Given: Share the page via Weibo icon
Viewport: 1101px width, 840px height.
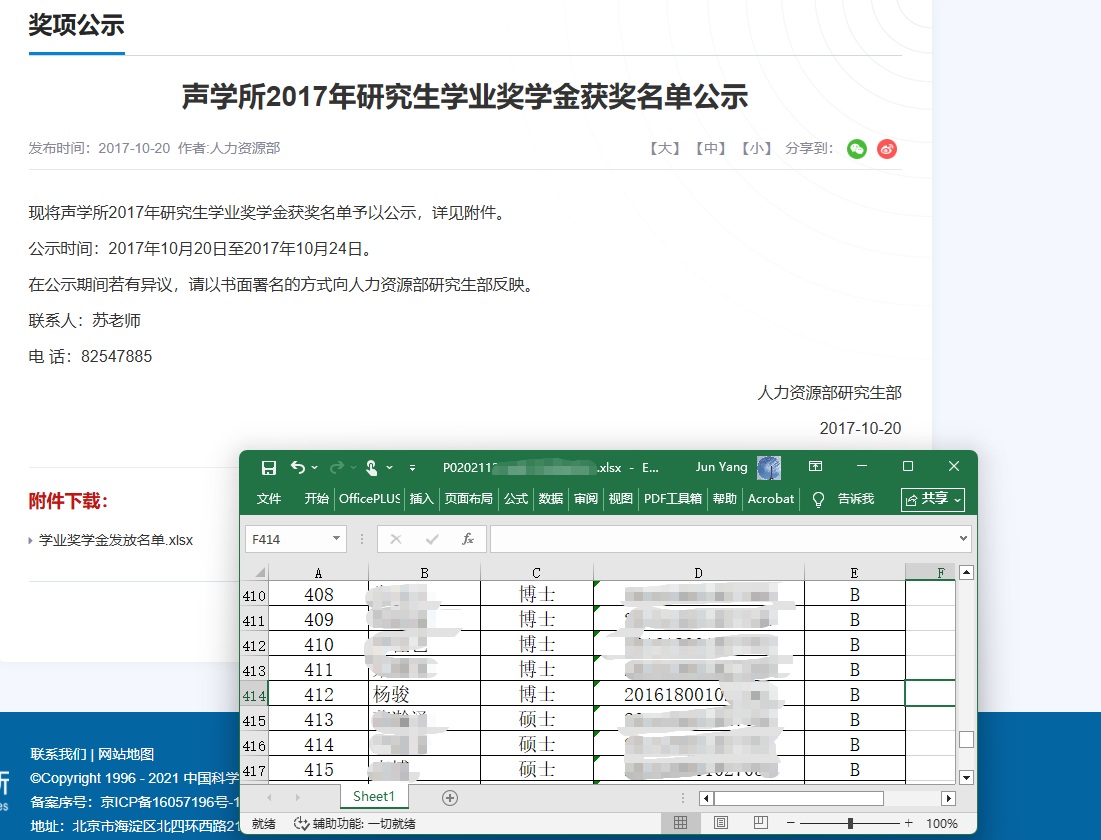Looking at the screenshot, I should pyautogui.click(x=887, y=149).
